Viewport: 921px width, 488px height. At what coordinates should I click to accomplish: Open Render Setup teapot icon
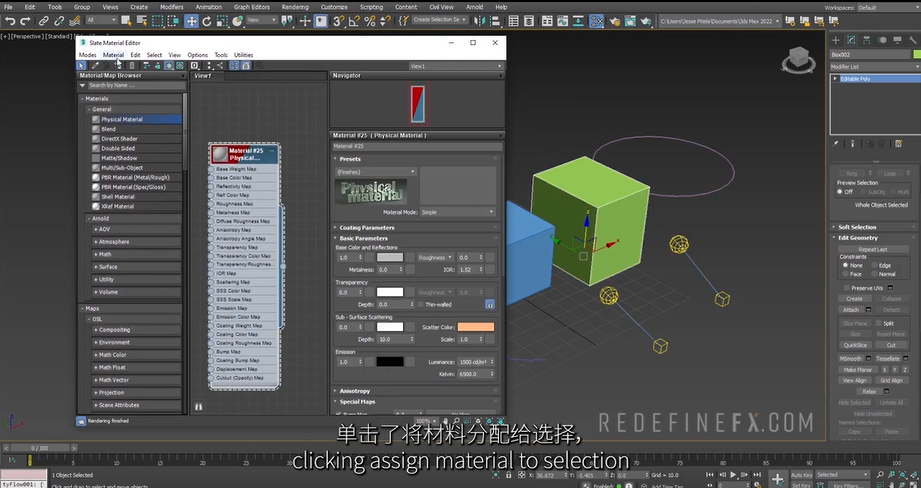pyautogui.click(x=615, y=21)
